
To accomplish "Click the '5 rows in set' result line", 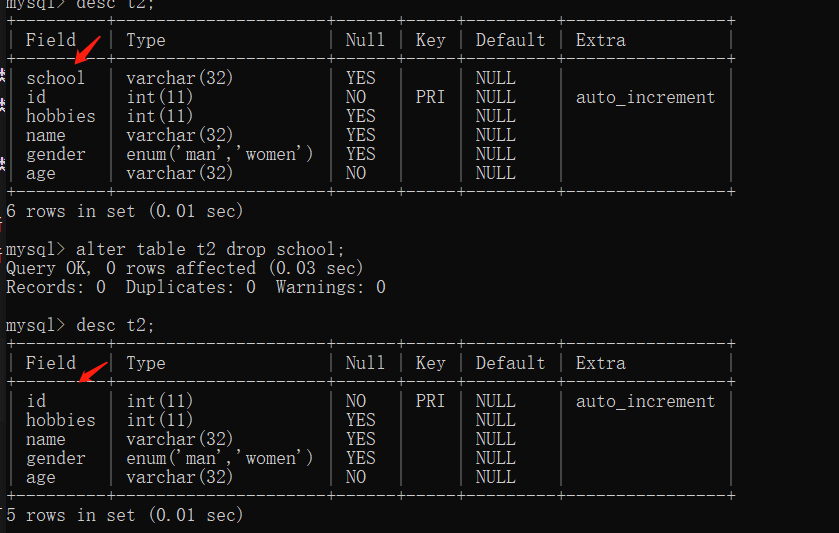I will [124, 515].
